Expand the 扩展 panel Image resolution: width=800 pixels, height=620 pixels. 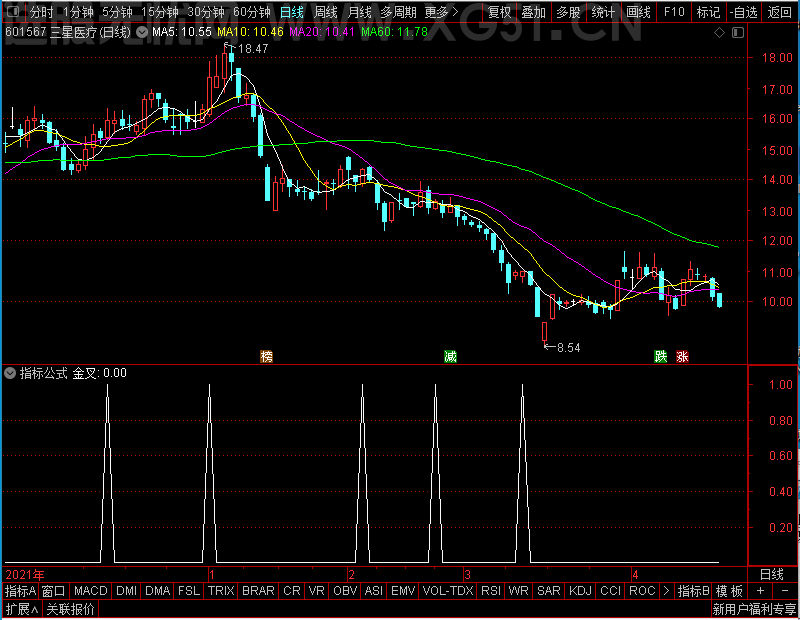[22, 609]
